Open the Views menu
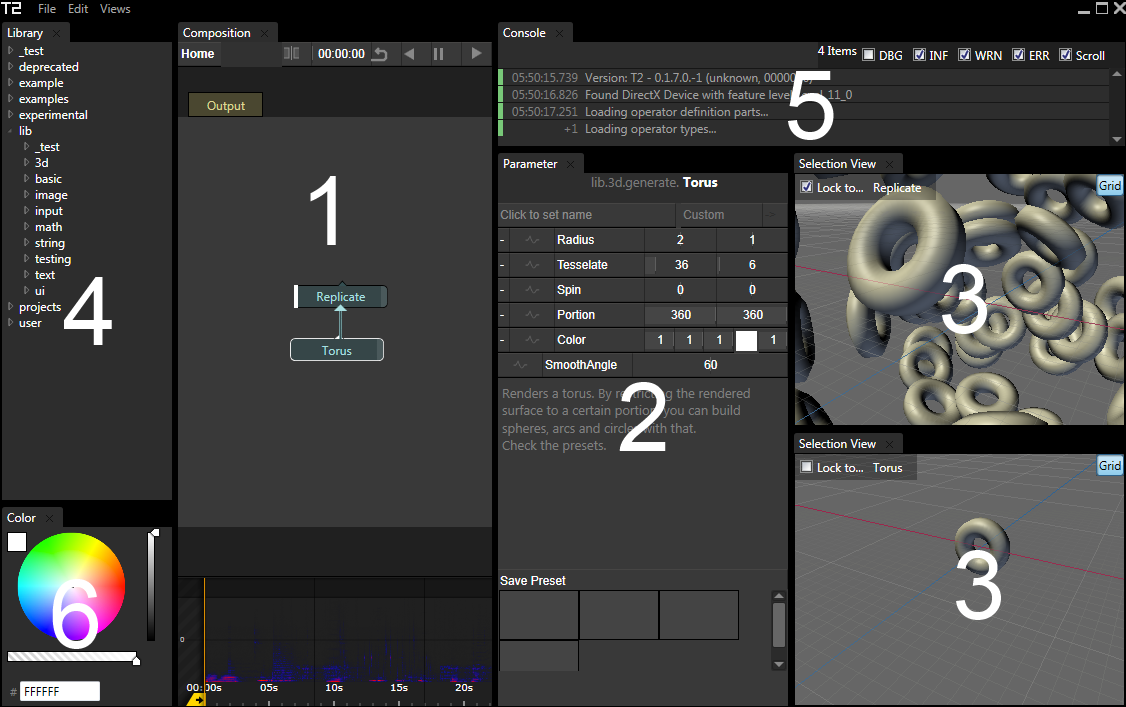Viewport: 1126px width, 707px height. [114, 8]
